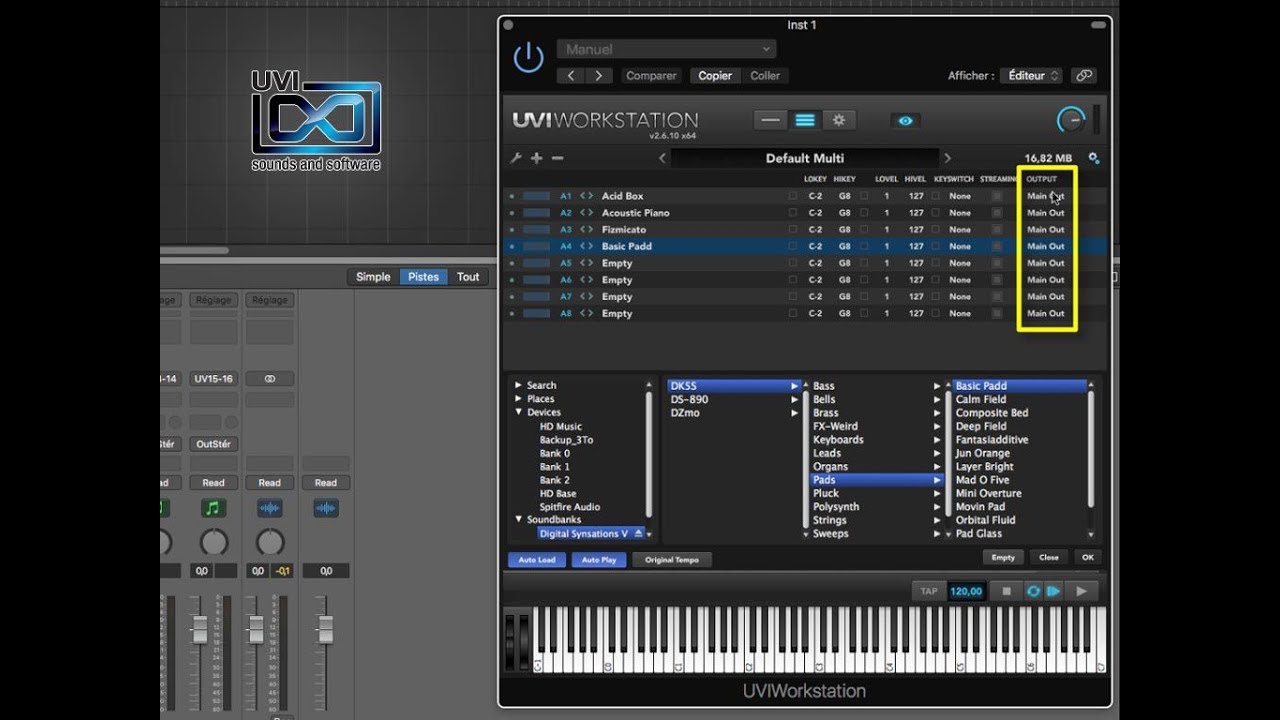Select the Spitfire Audio device
1280x720 pixels.
570,507
